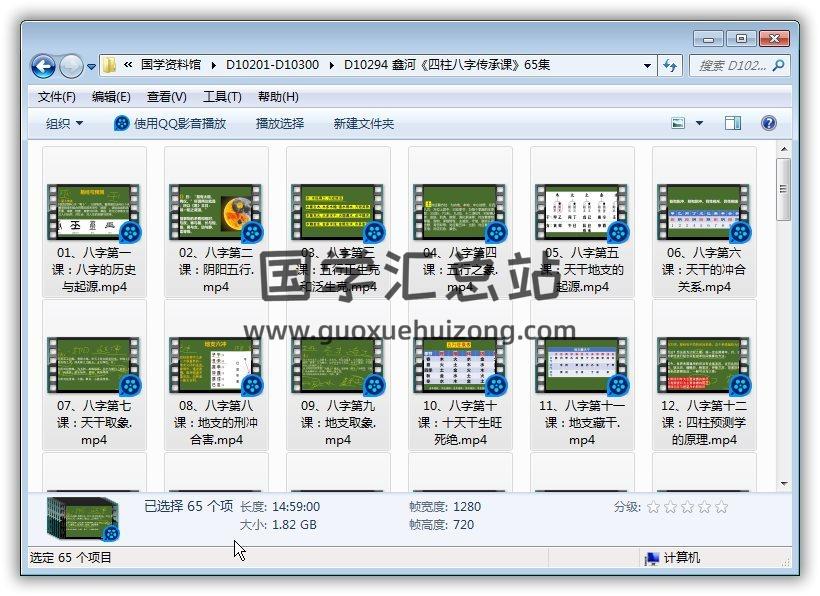Click file name 11、八字第十一课：地支藏干.mp4

[582, 422]
